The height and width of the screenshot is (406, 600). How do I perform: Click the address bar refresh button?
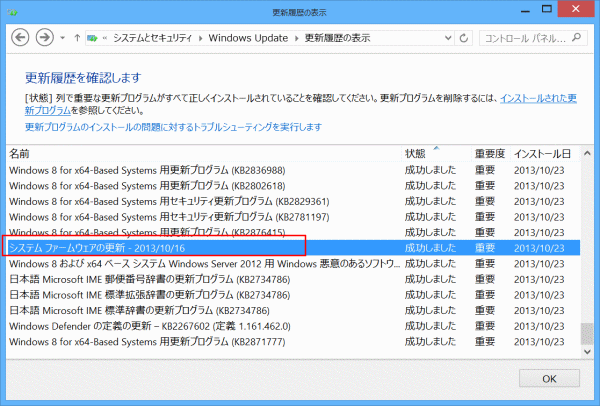(464, 39)
